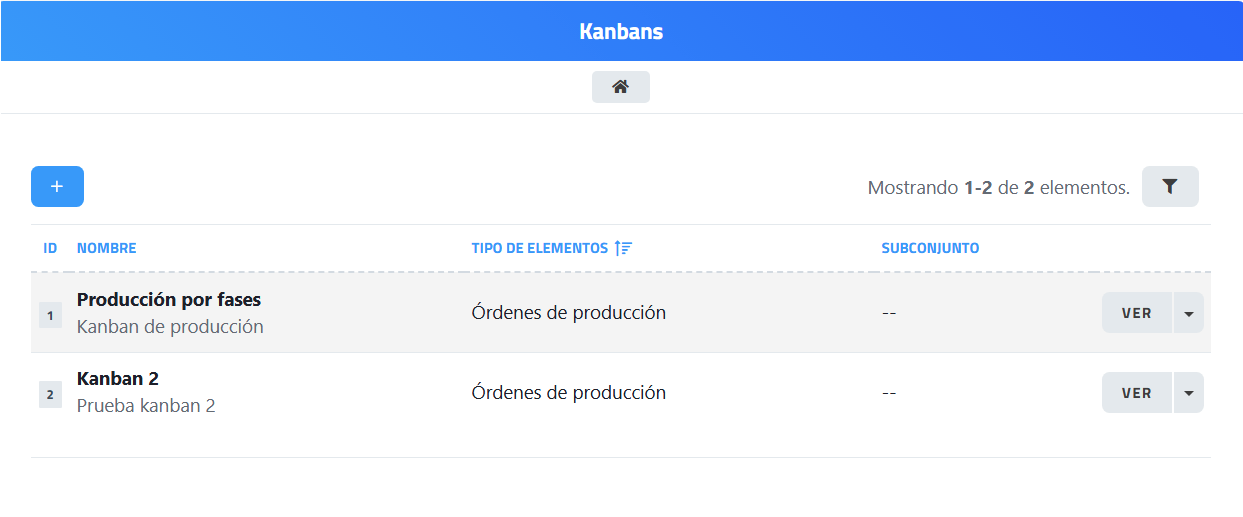Sort by Tipo de Elementos header
This screenshot has height=517, width=1243.
(x=539, y=248)
